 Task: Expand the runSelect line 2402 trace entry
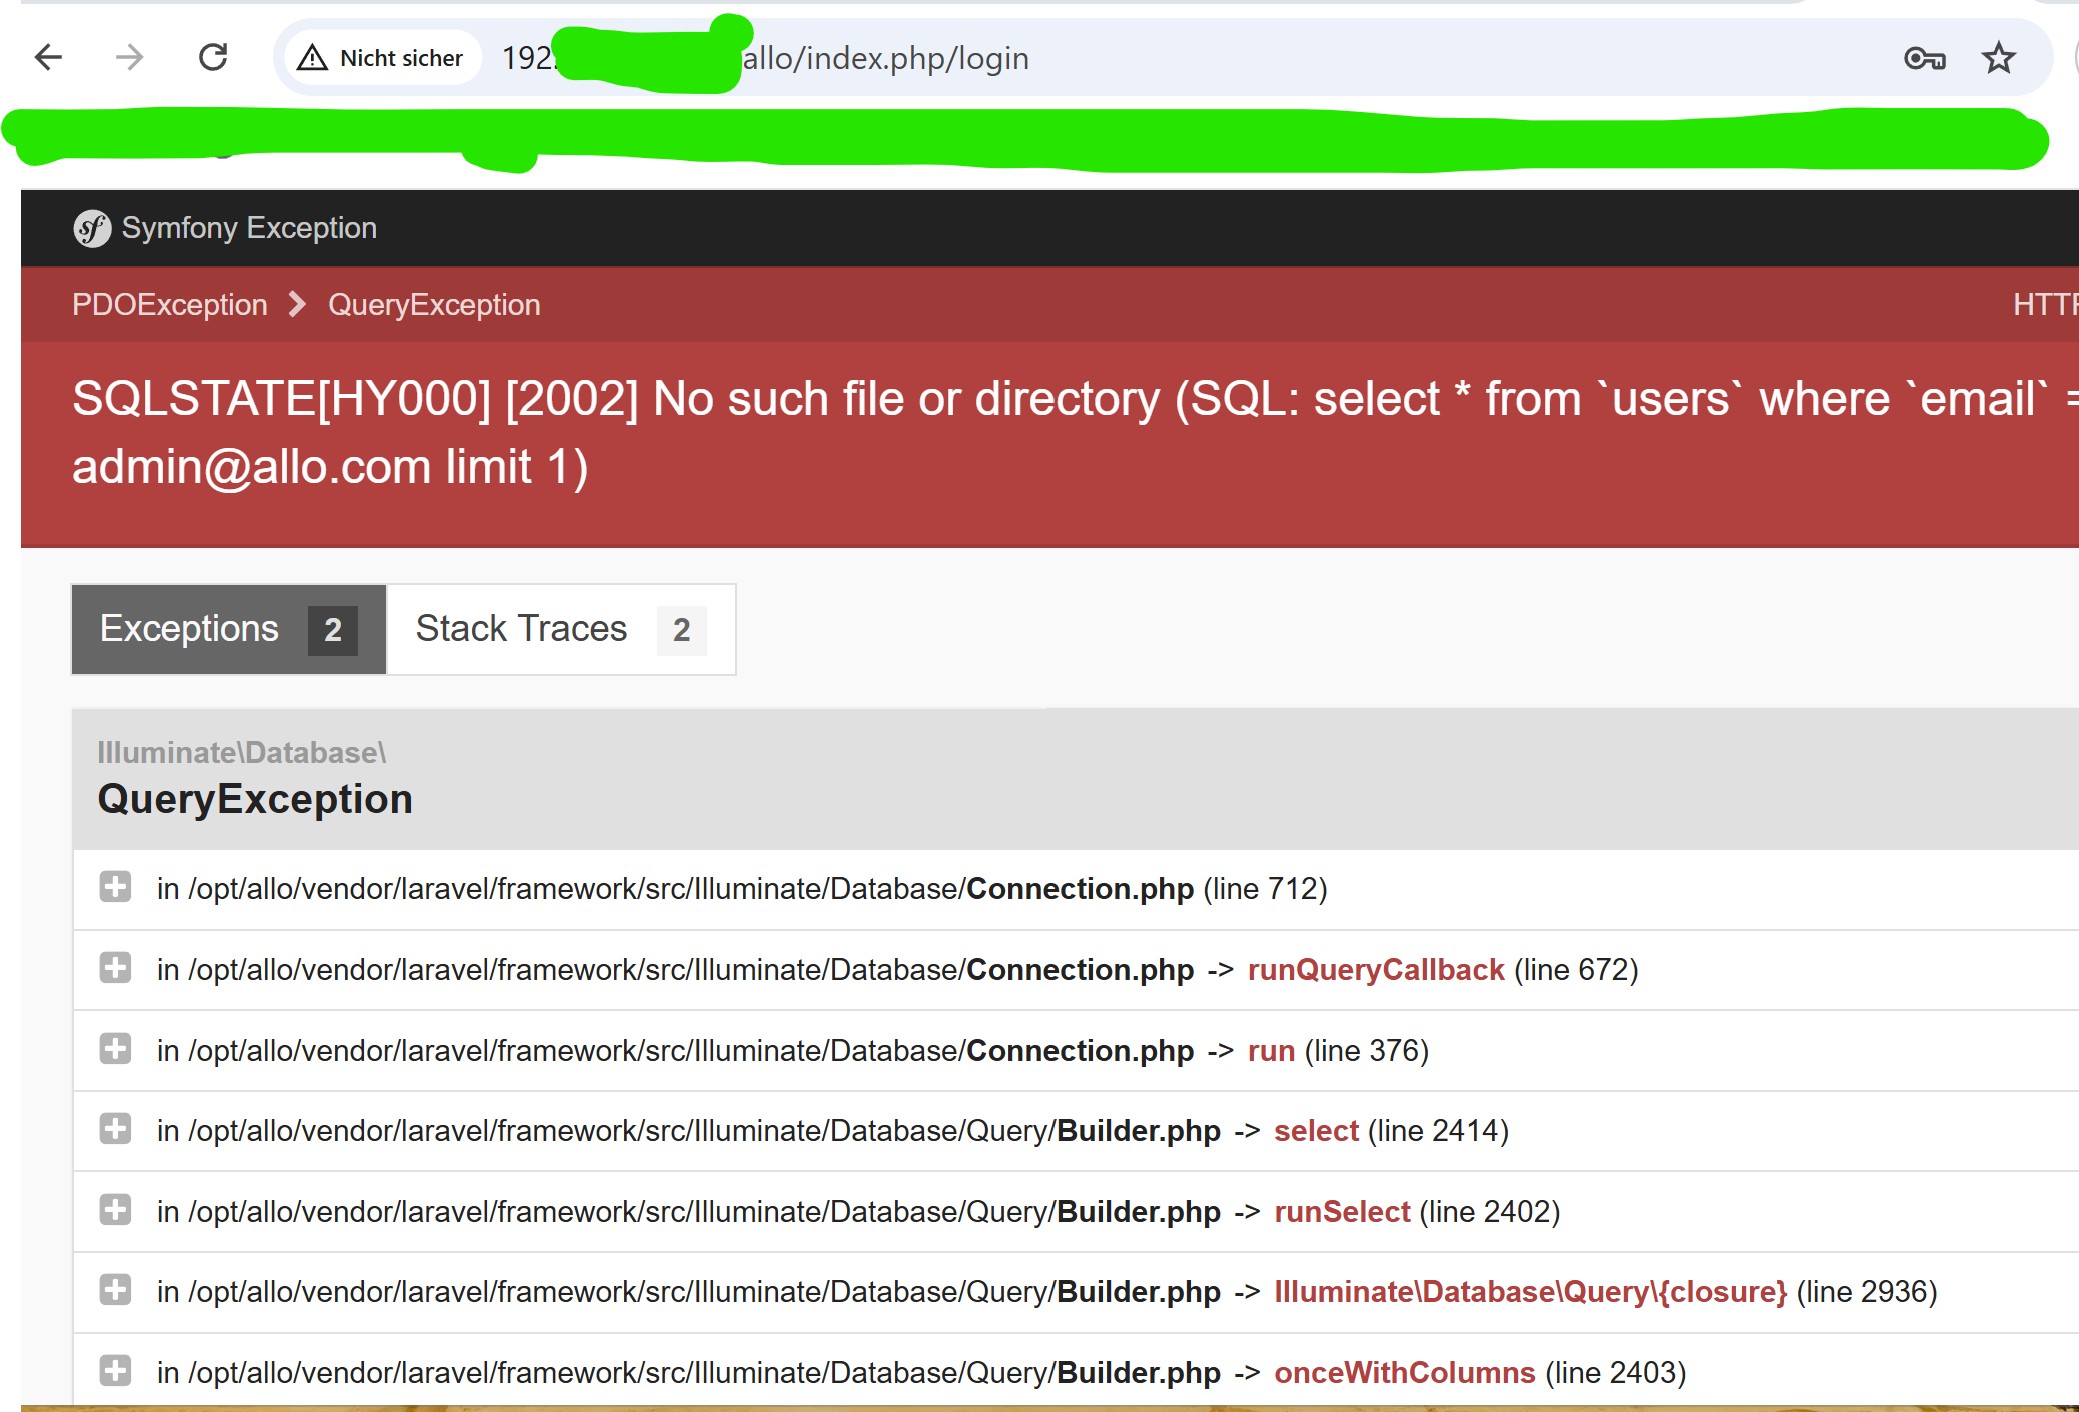[115, 1210]
